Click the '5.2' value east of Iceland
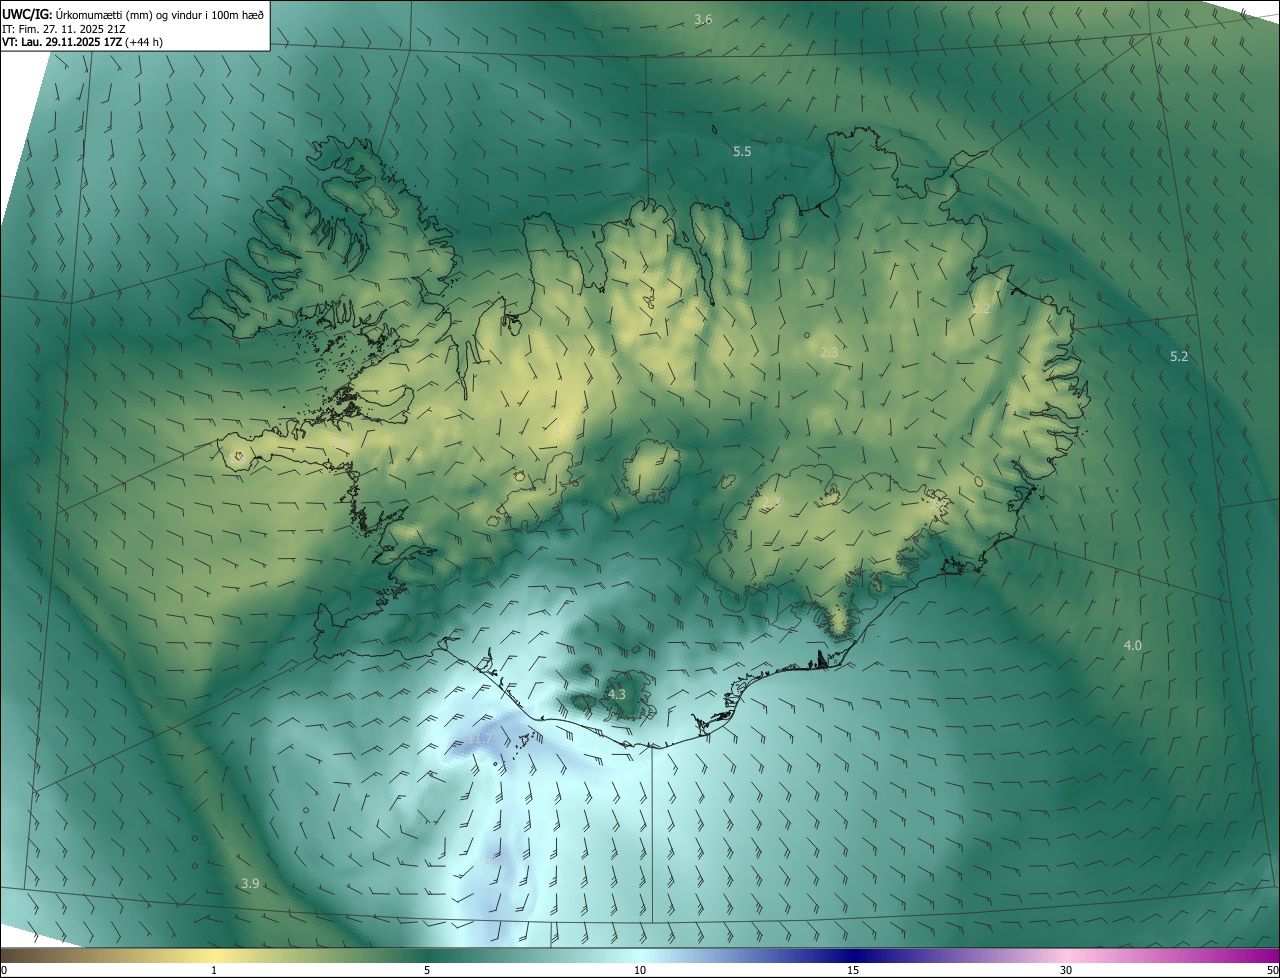This screenshot has height=978, width=1280. click(1179, 356)
